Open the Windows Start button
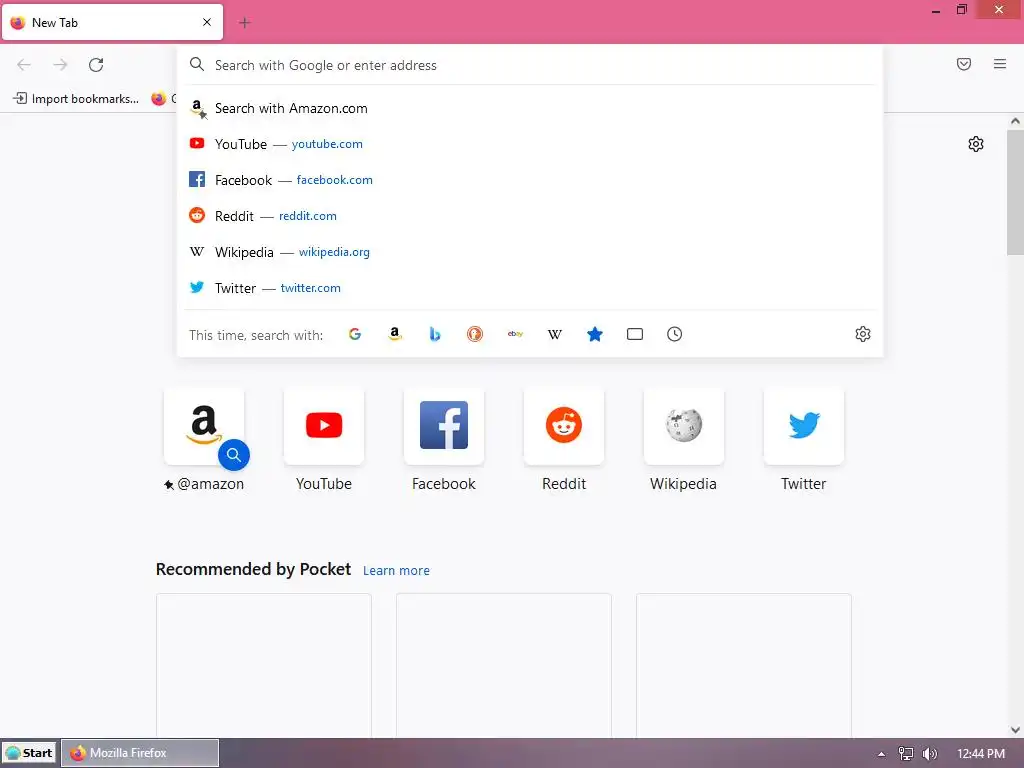The height and width of the screenshot is (768, 1024). click(x=29, y=753)
